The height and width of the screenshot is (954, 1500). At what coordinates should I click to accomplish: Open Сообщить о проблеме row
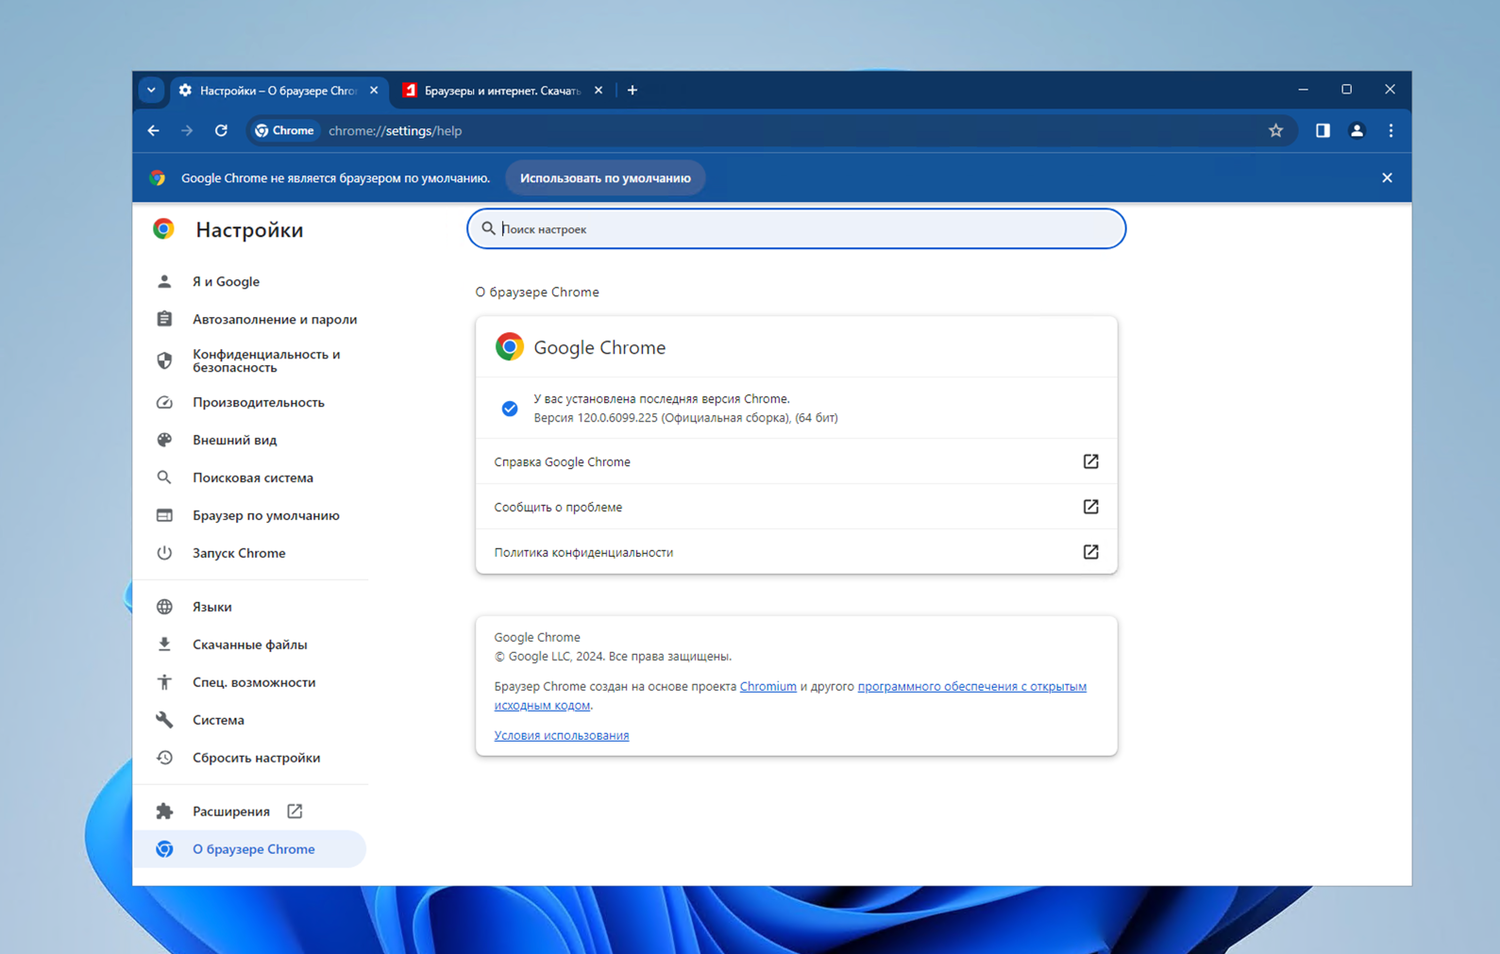tap(796, 507)
